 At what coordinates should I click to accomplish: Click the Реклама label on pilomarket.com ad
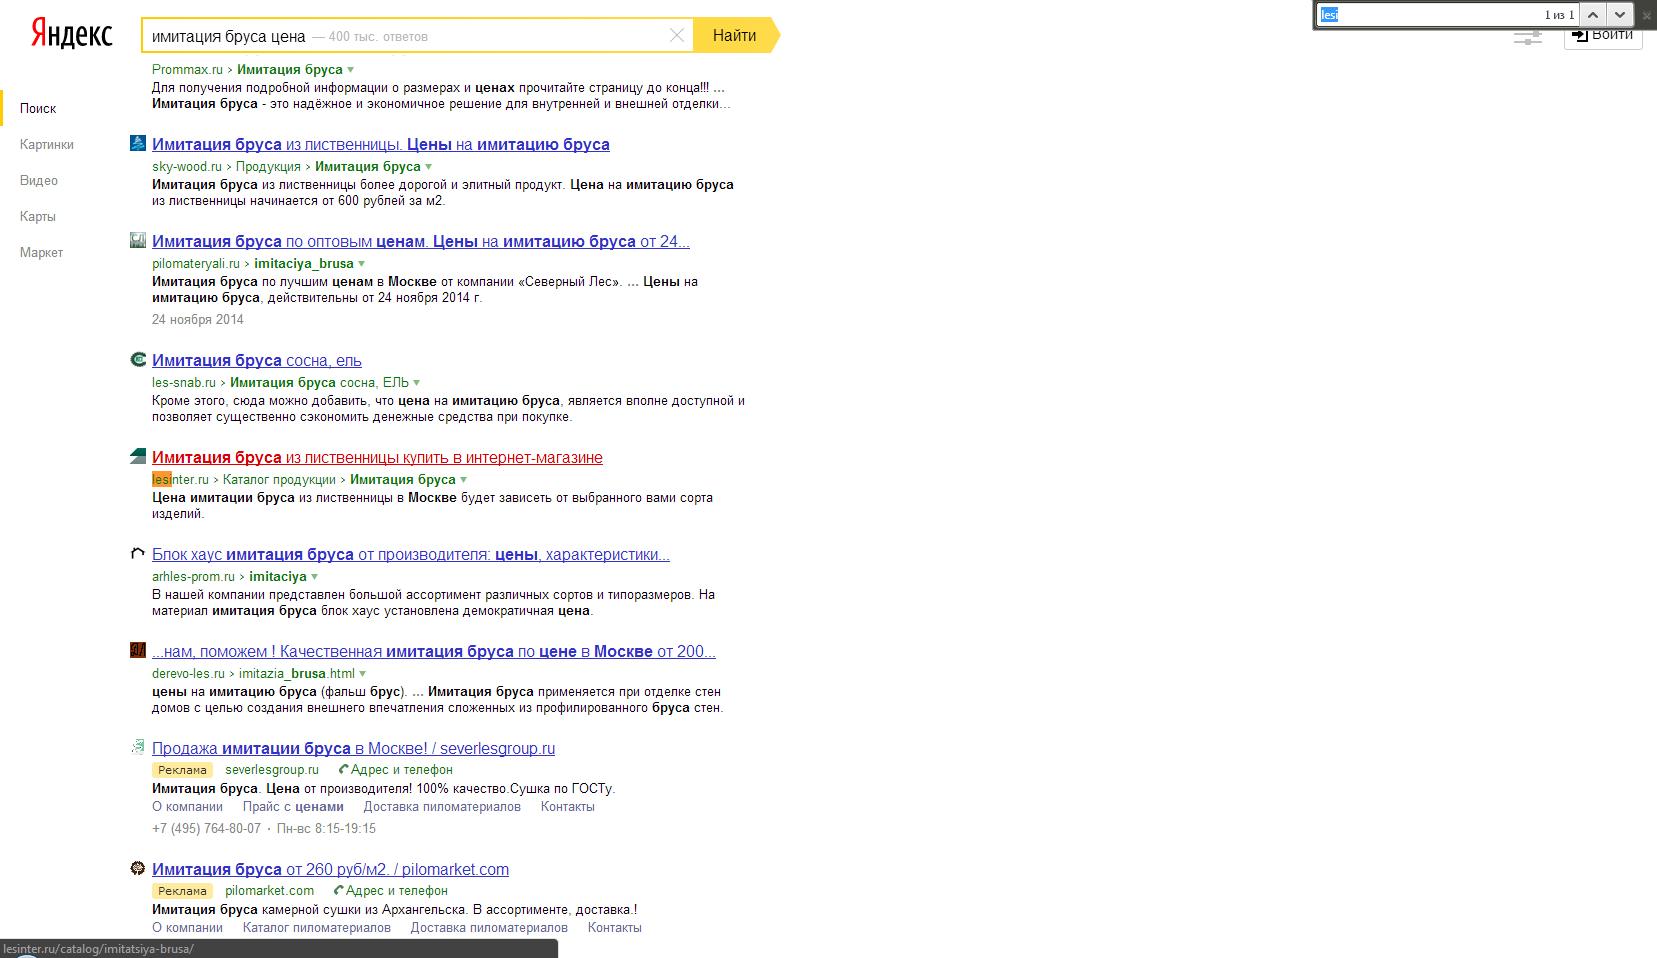182,891
